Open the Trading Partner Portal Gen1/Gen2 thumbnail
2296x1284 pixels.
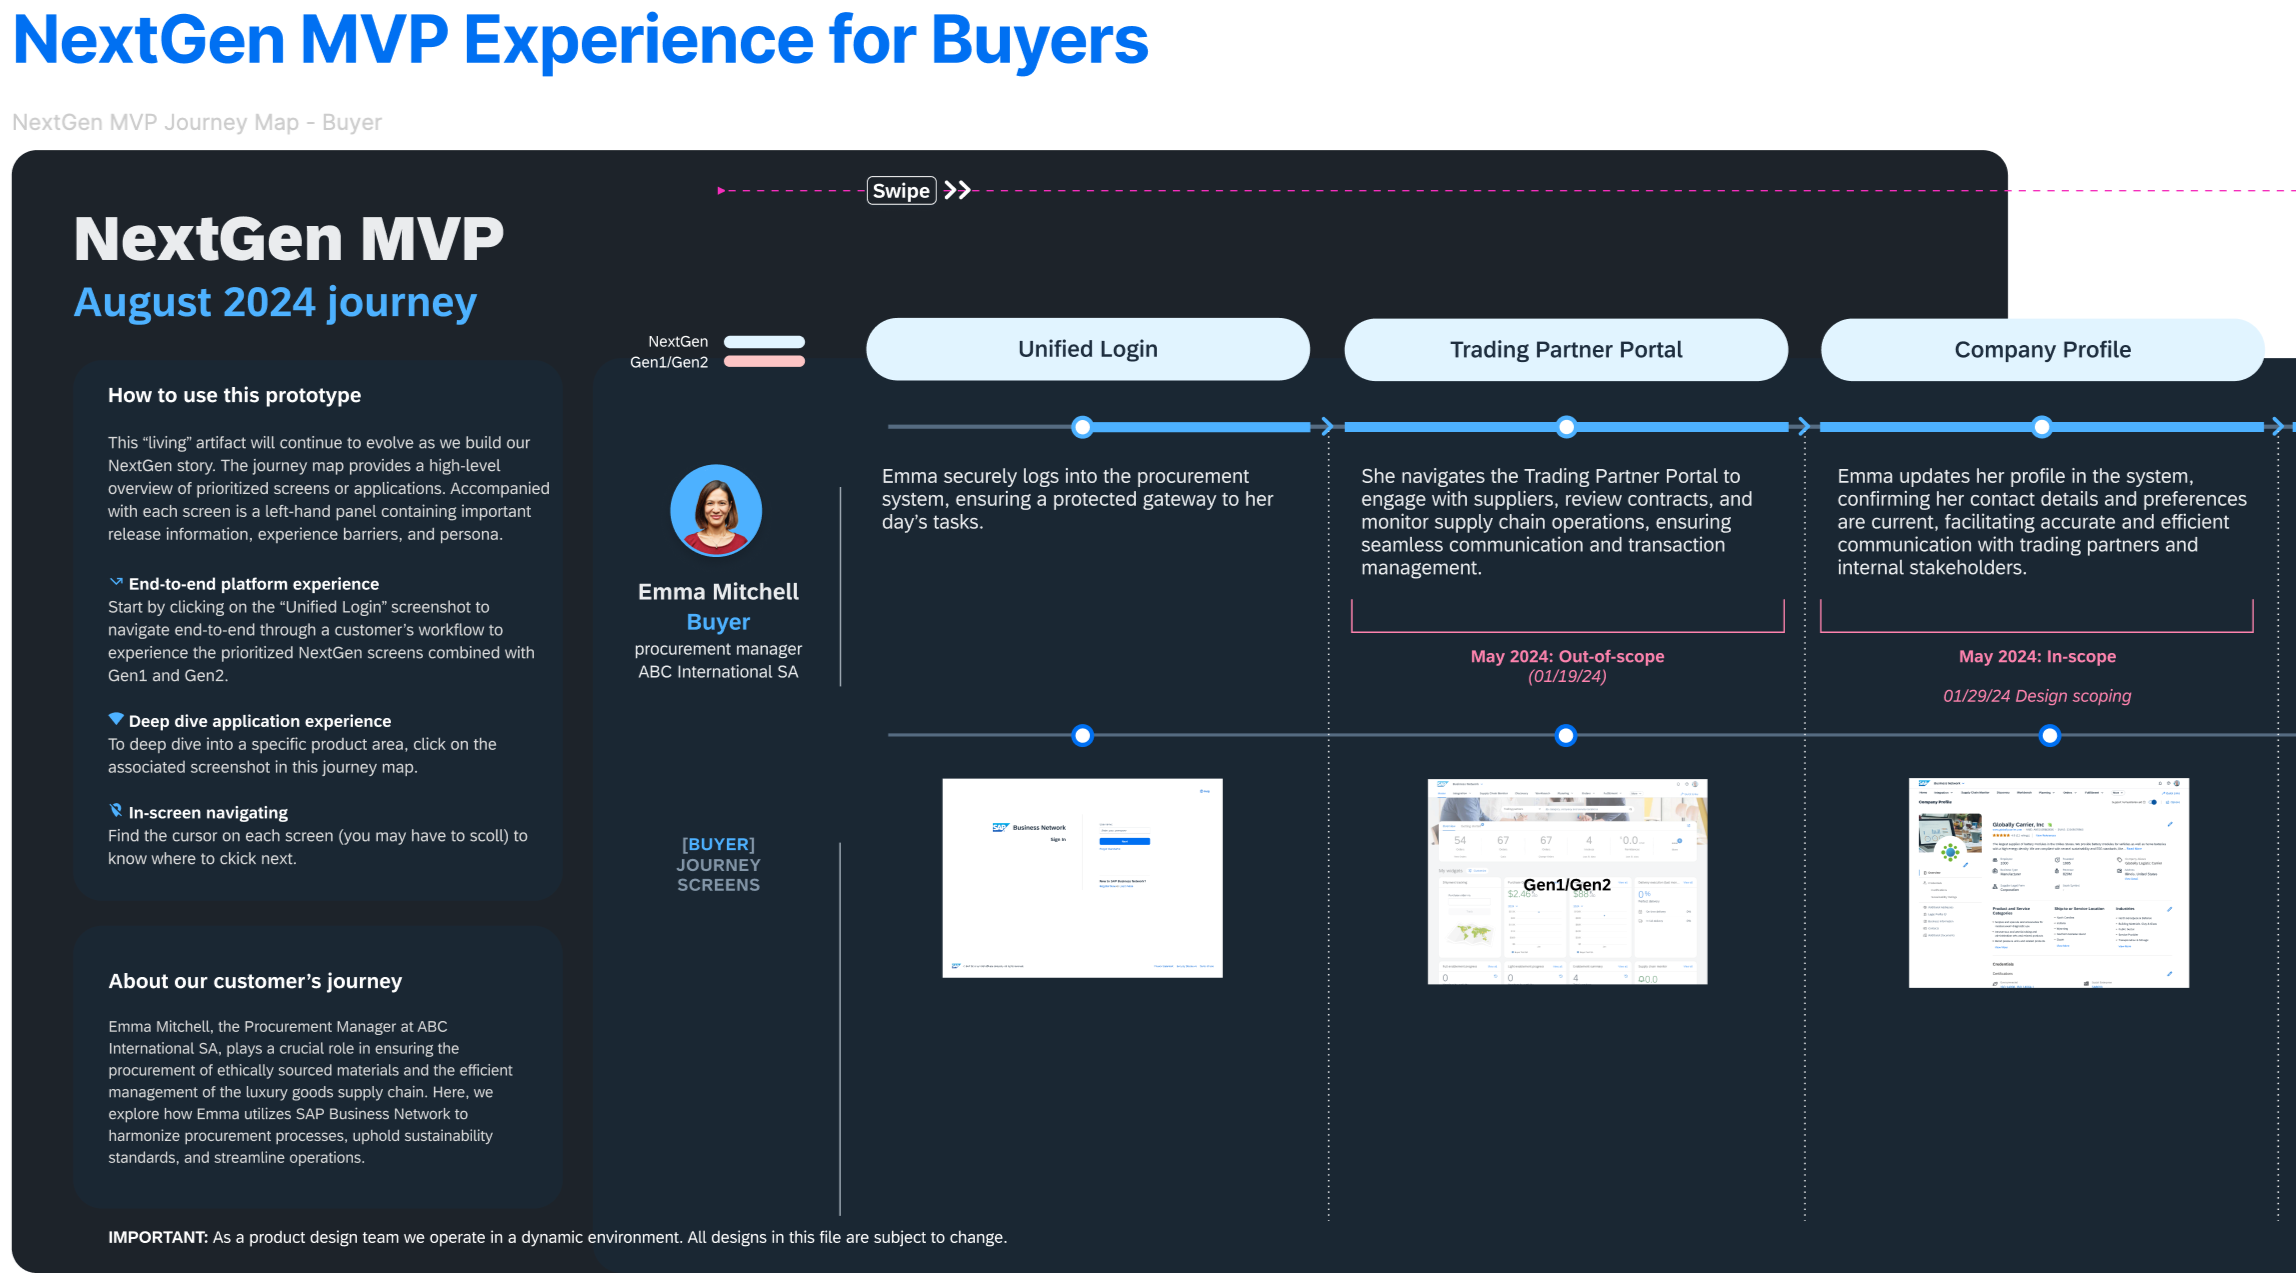[x=1567, y=881]
